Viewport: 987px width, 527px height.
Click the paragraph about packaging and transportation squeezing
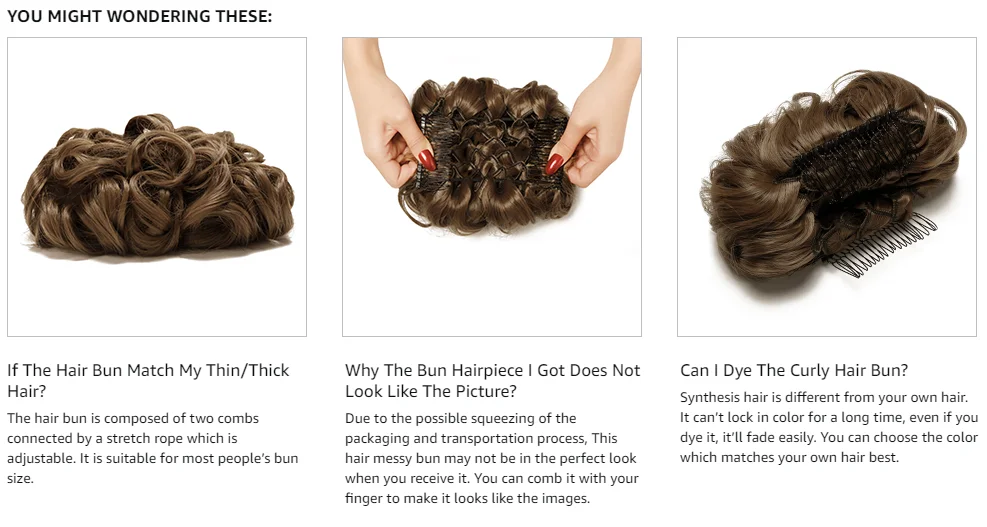click(492, 458)
